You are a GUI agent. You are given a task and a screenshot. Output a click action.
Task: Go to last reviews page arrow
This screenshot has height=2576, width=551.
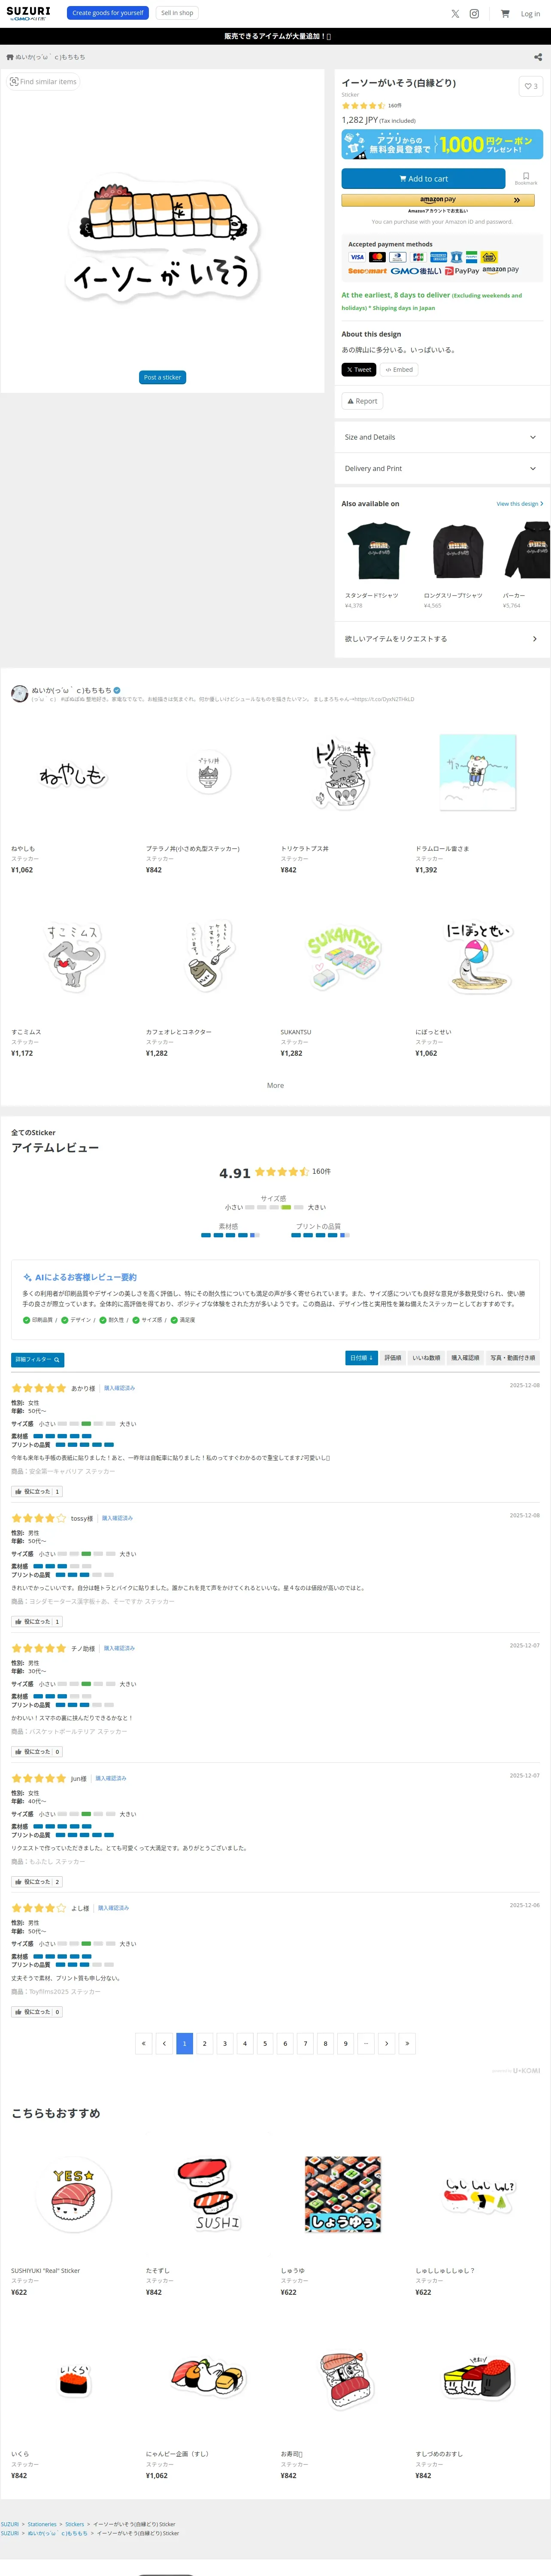click(x=406, y=2043)
